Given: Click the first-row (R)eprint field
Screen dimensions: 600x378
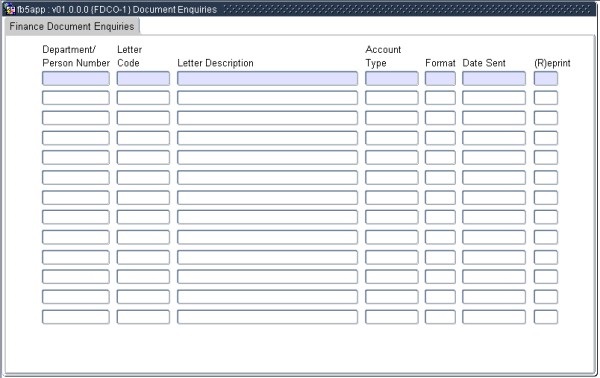Looking at the screenshot, I should click(546, 78).
